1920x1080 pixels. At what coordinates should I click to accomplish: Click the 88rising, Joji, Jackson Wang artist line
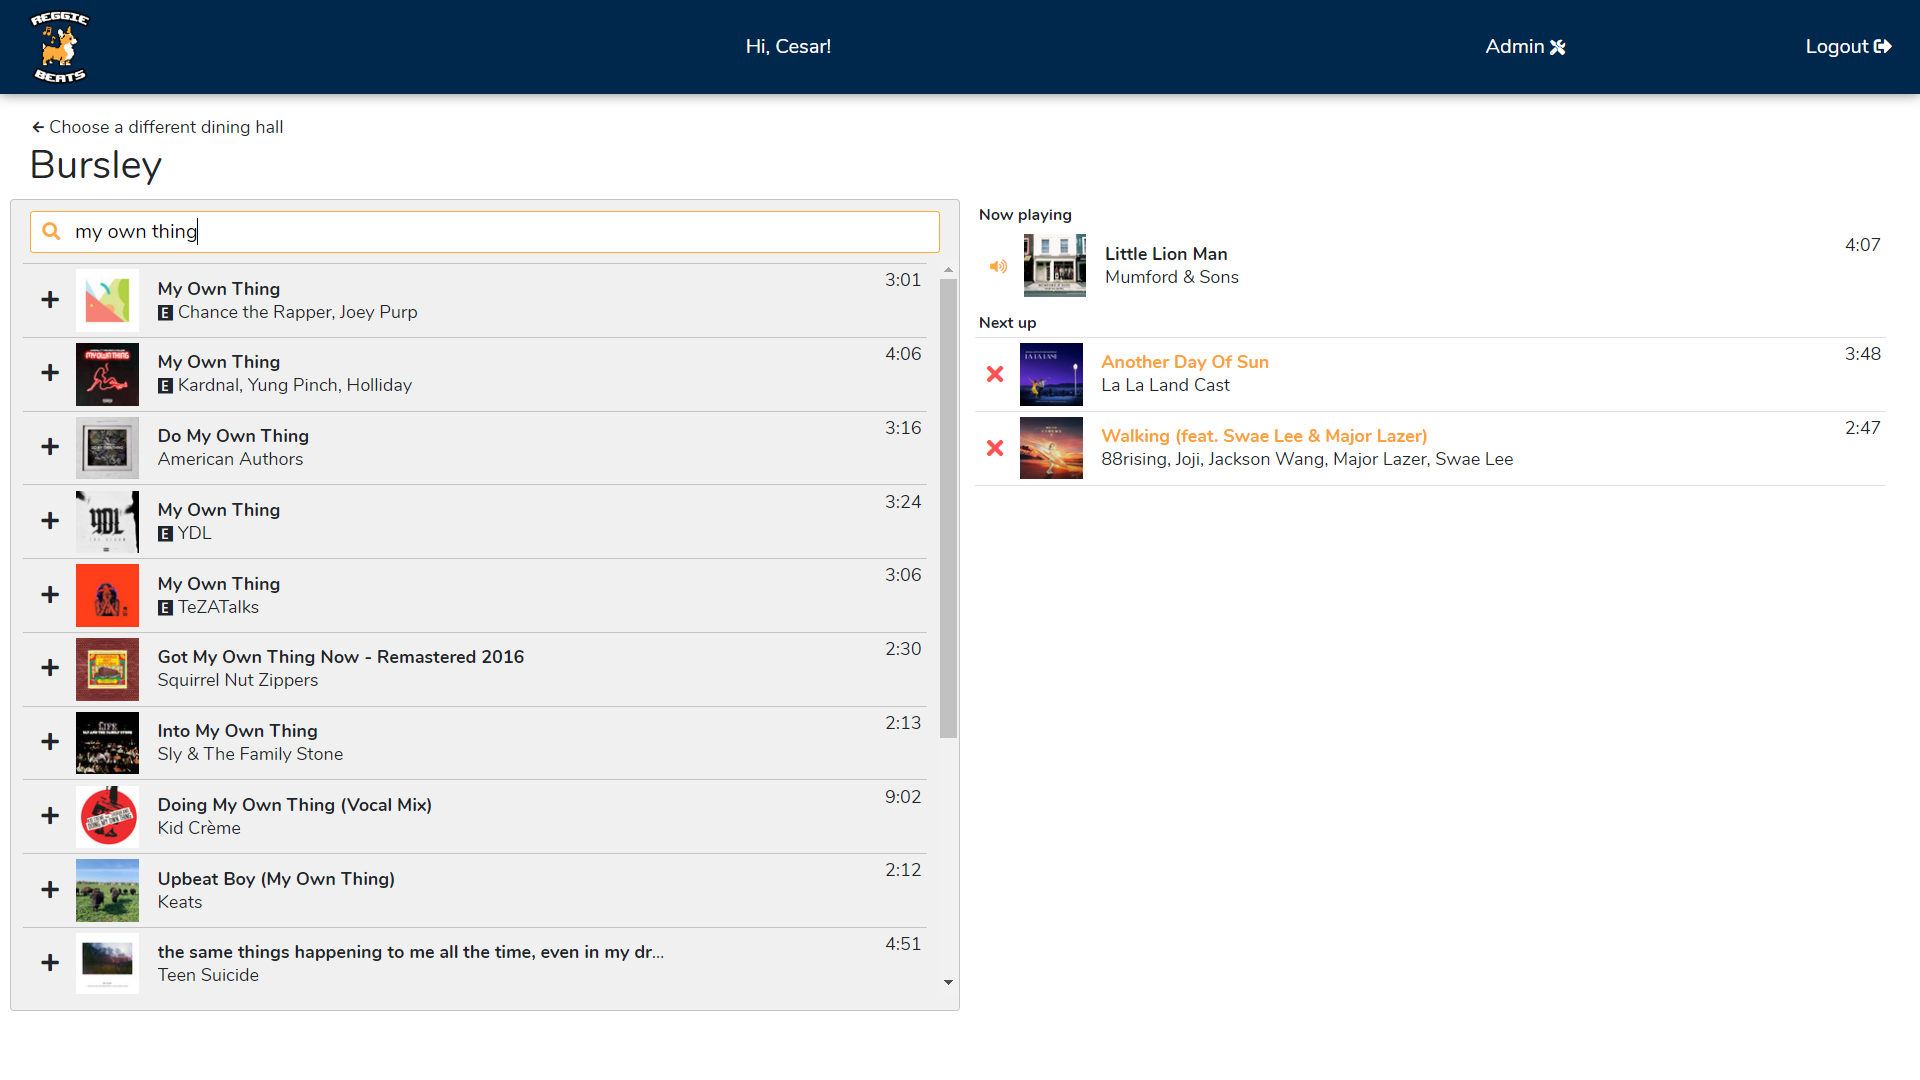pos(1307,459)
